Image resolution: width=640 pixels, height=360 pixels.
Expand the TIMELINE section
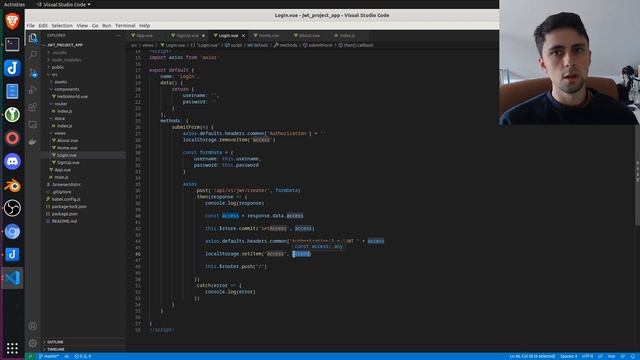pyautogui.click(x=56, y=349)
